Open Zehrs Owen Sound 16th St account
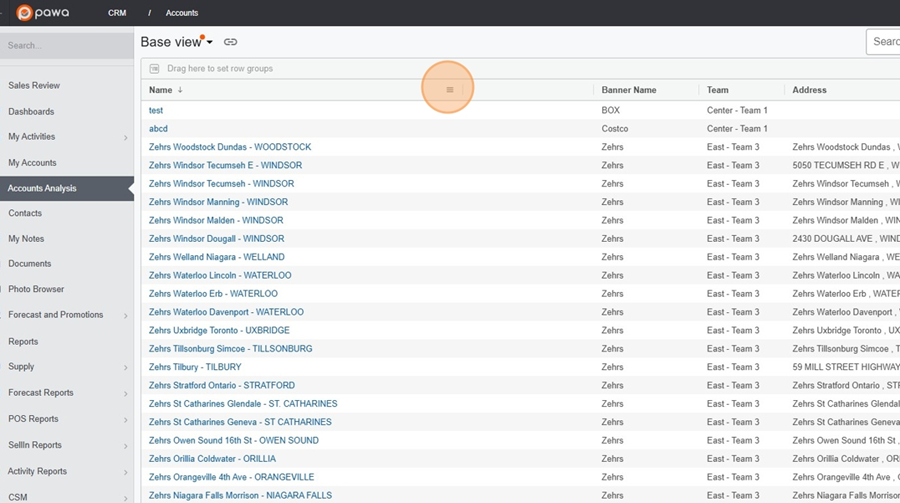The height and width of the screenshot is (503, 900). point(234,440)
